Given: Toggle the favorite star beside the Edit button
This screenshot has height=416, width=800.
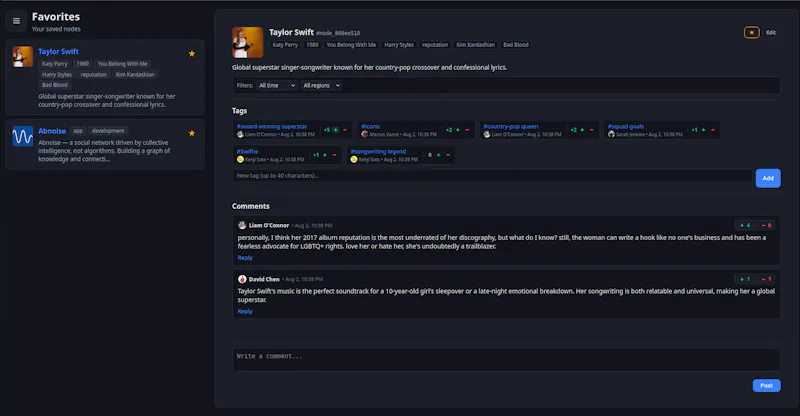Looking at the screenshot, I should click(751, 33).
